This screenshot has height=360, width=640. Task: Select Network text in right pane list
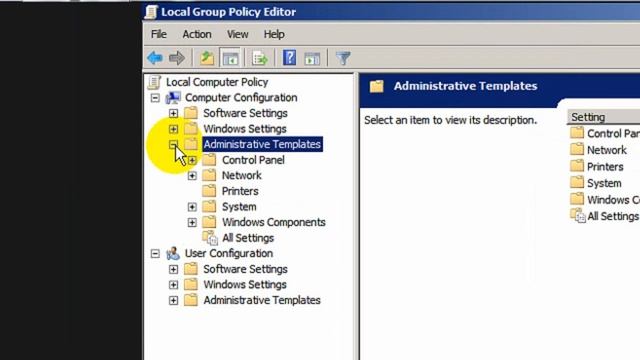[607, 150]
